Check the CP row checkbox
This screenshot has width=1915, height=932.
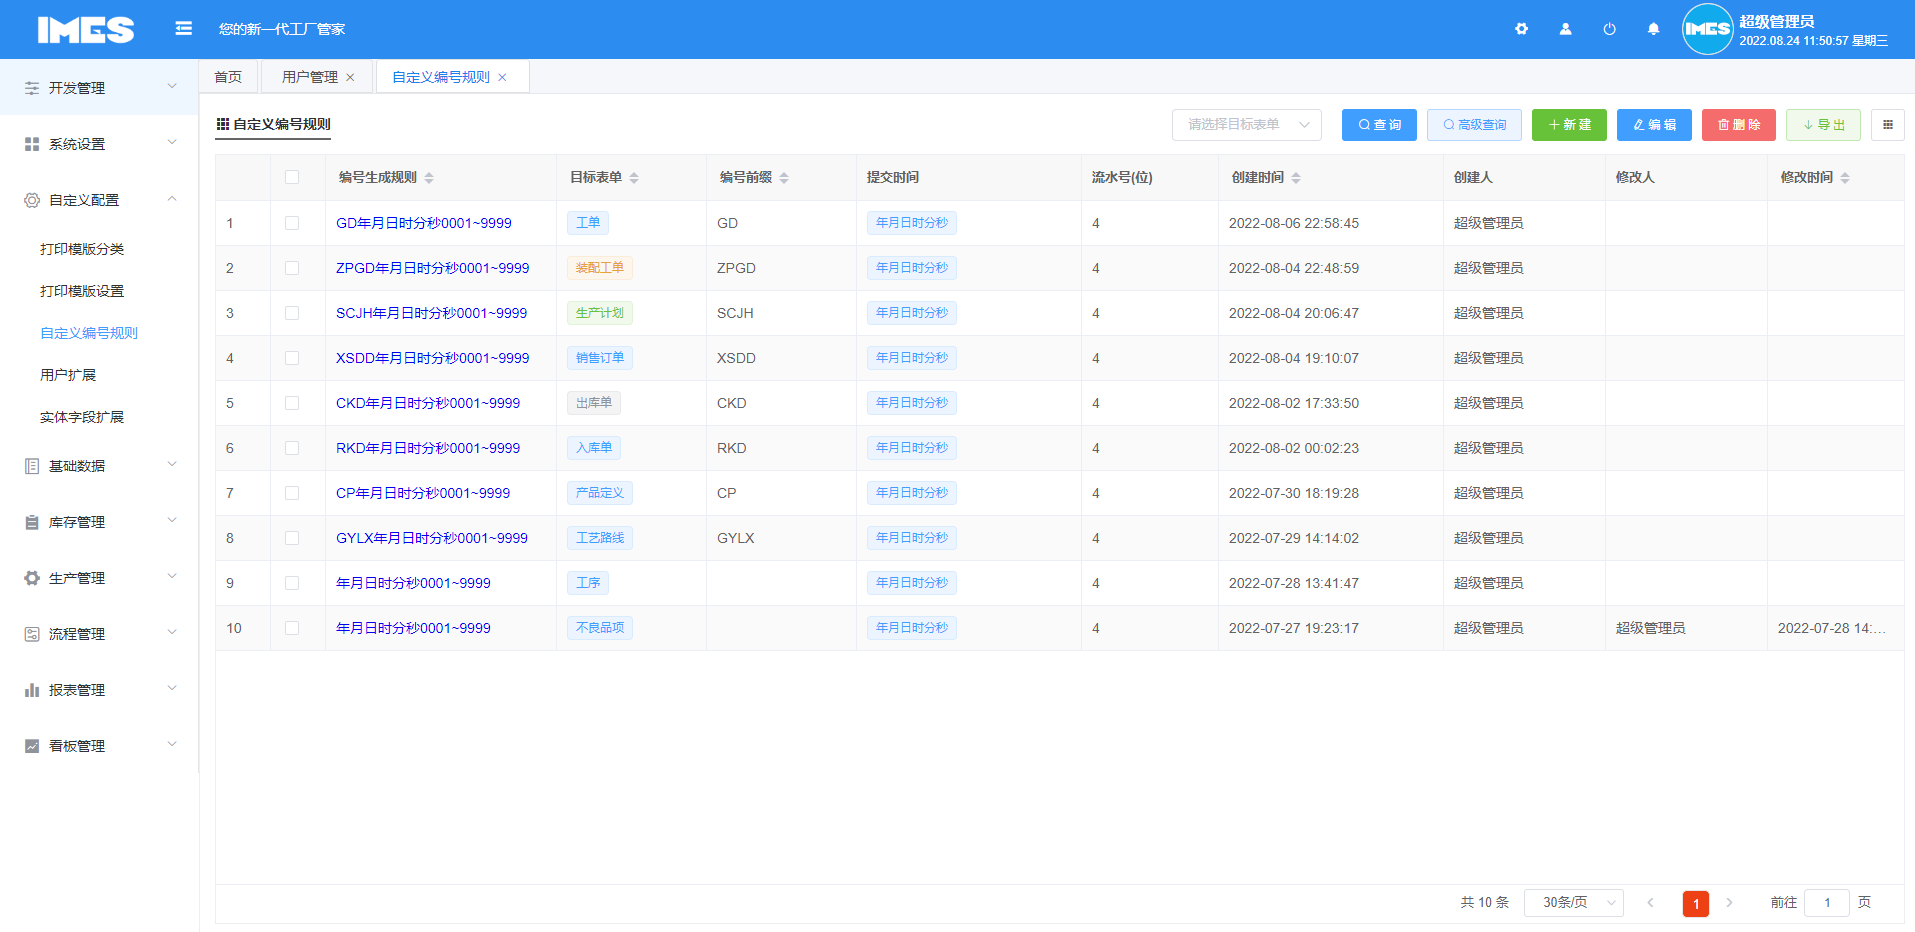pyautogui.click(x=292, y=493)
